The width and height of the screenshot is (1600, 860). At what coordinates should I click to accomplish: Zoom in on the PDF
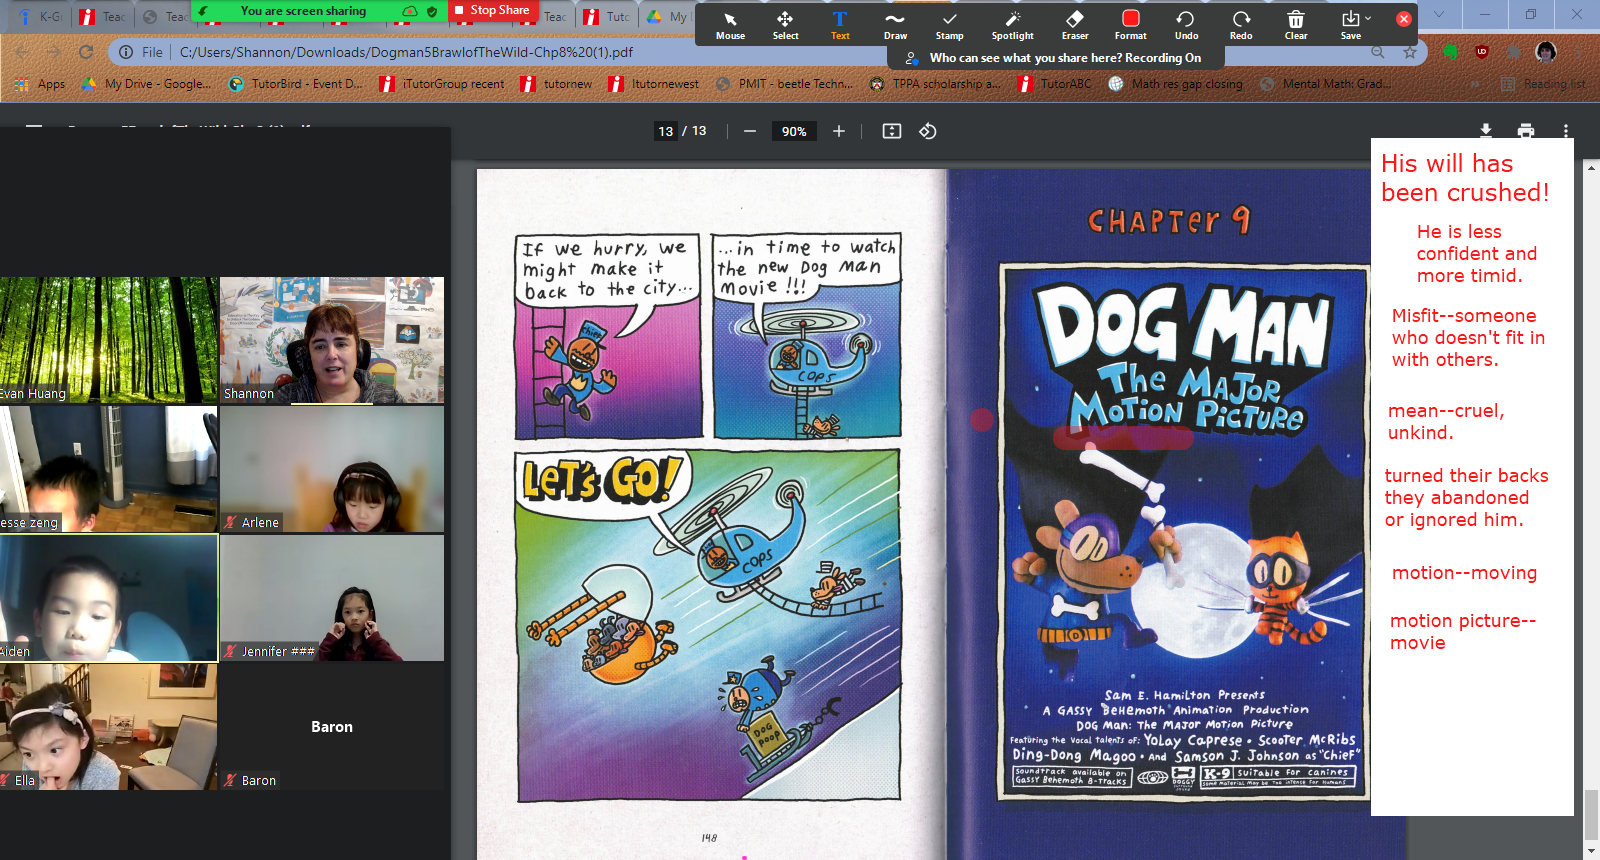click(839, 131)
